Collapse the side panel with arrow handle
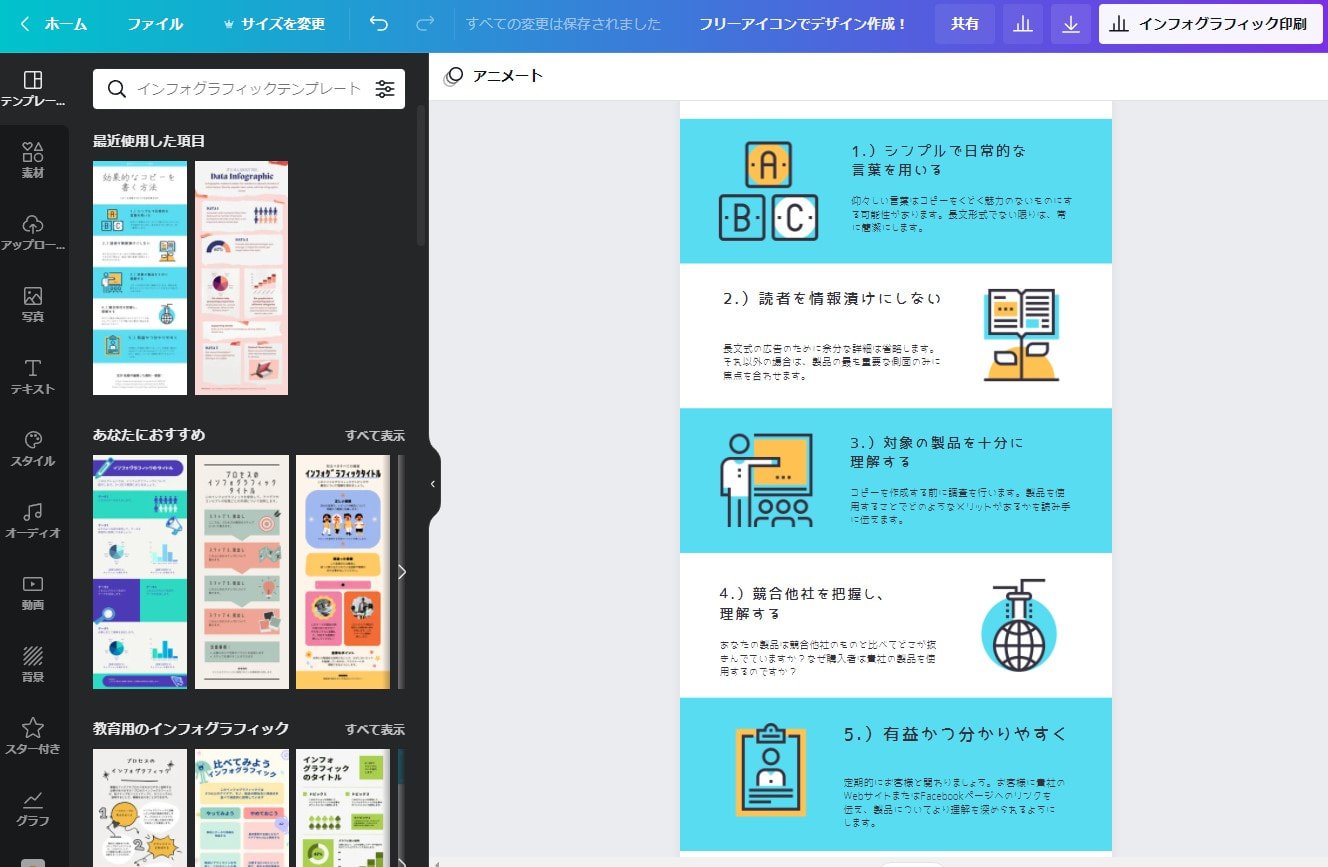The width and height of the screenshot is (1328, 867). point(433,484)
